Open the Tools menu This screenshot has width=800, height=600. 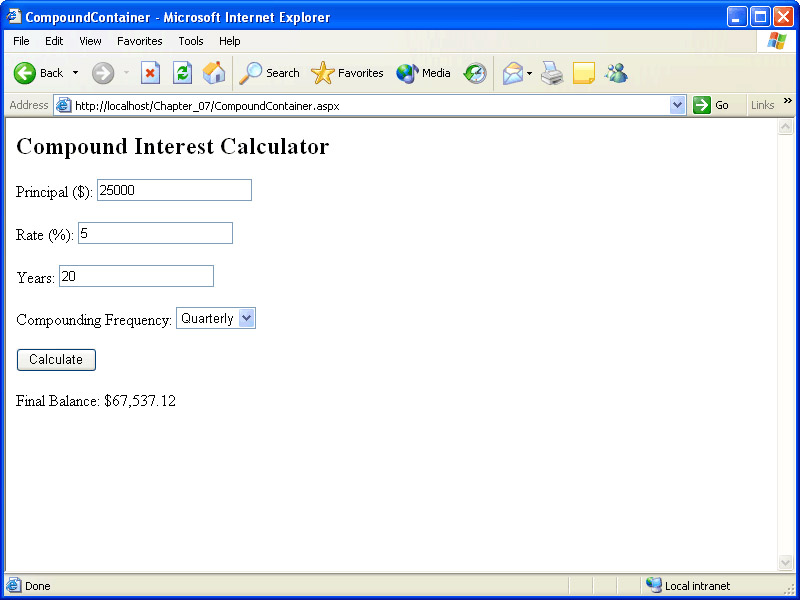[191, 41]
